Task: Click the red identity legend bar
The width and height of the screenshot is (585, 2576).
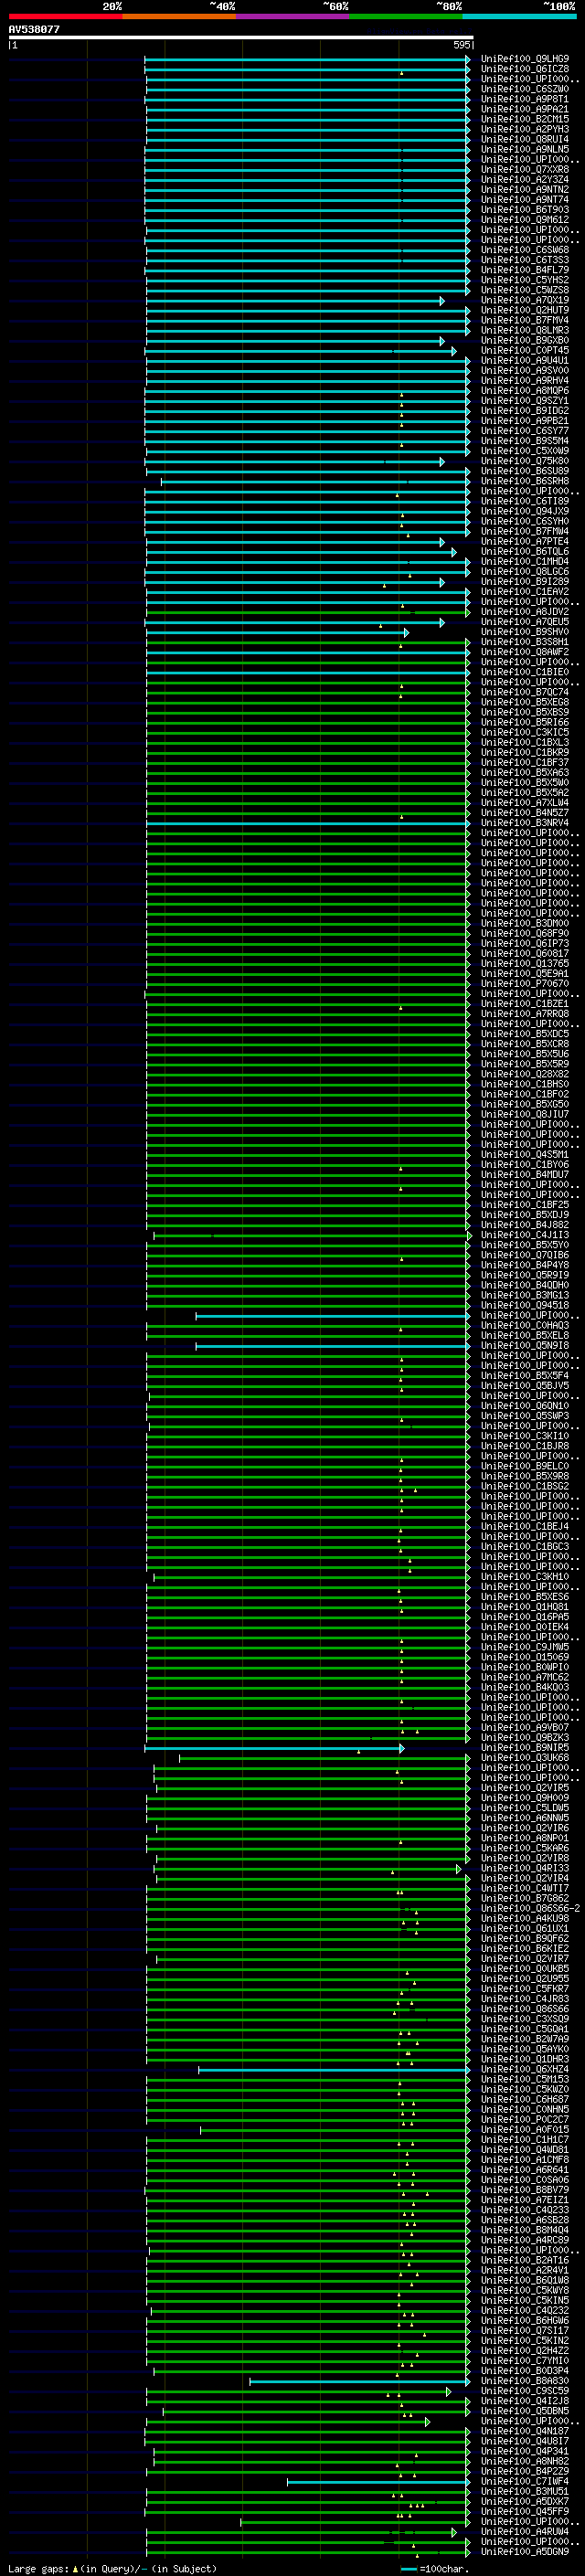Action: click(x=66, y=16)
